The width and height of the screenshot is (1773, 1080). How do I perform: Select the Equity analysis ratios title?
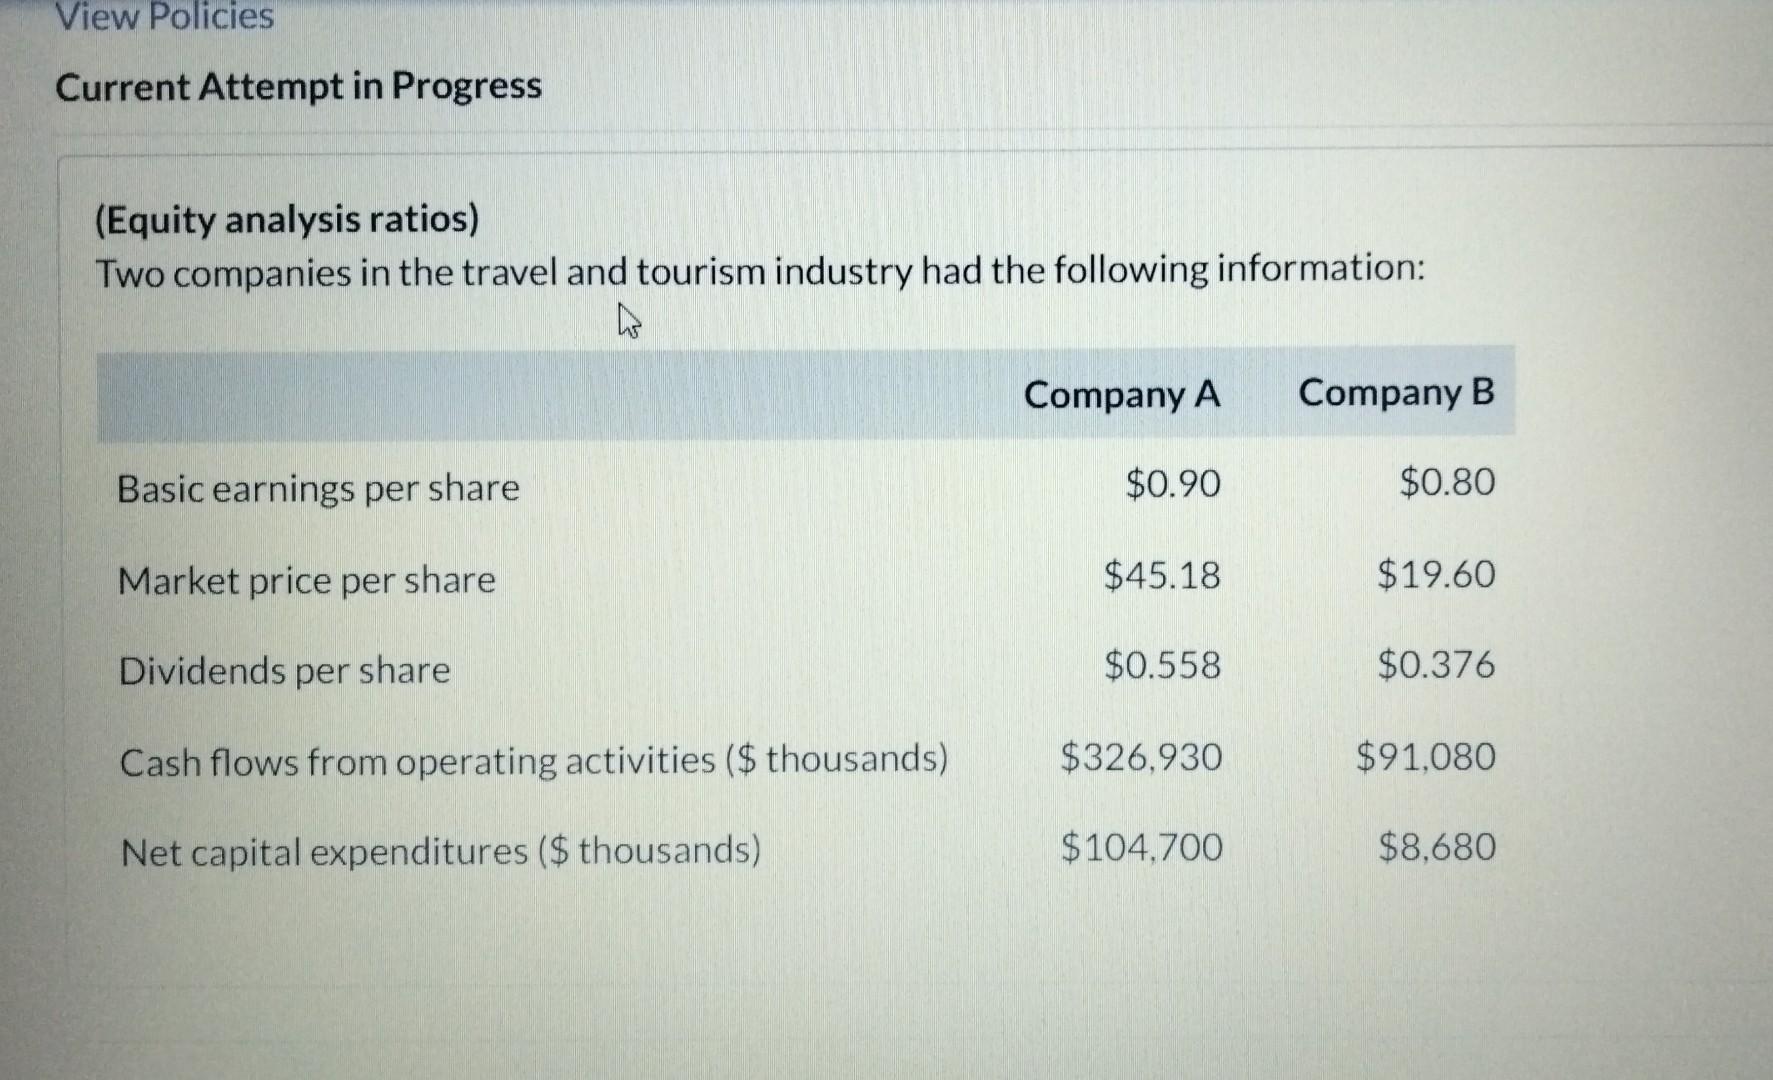288,219
